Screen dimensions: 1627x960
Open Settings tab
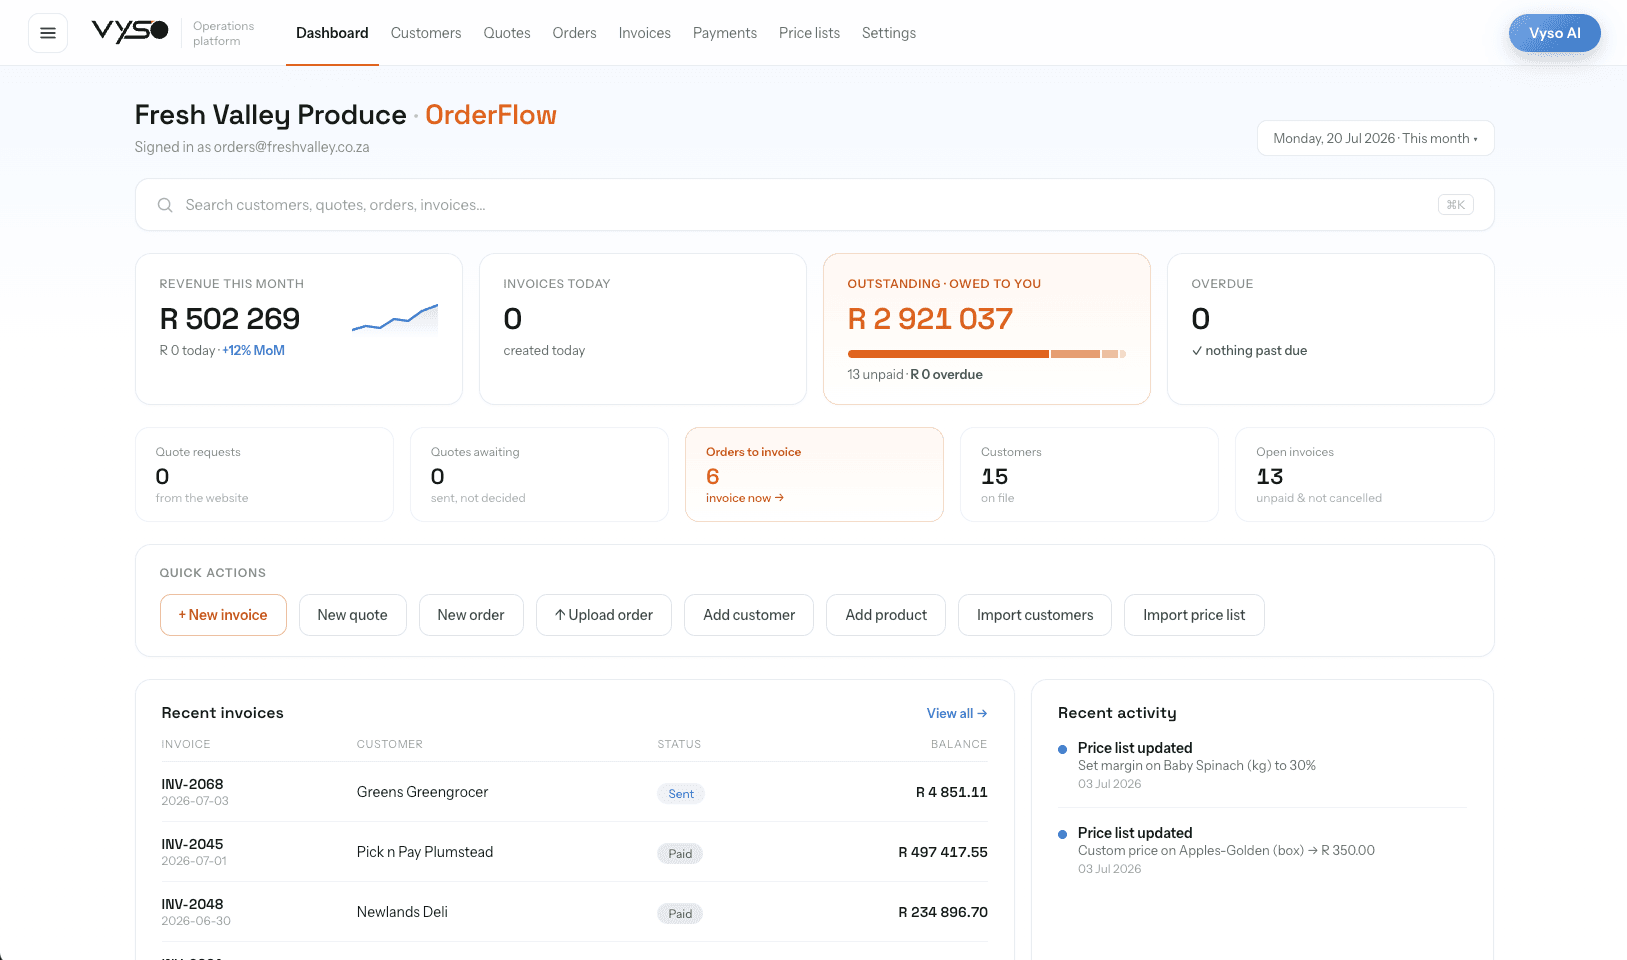pyautogui.click(x=889, y=33)
